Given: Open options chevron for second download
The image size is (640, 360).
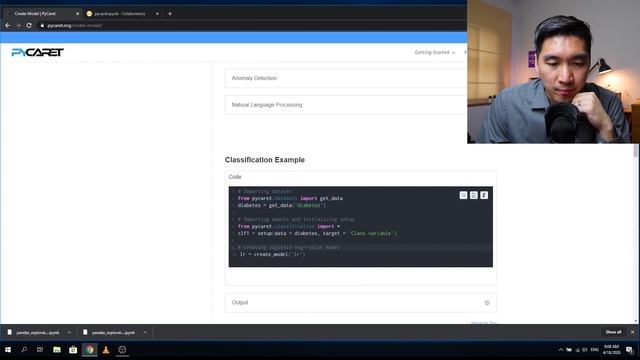Looking at the screenshot, I should [145, 332].
